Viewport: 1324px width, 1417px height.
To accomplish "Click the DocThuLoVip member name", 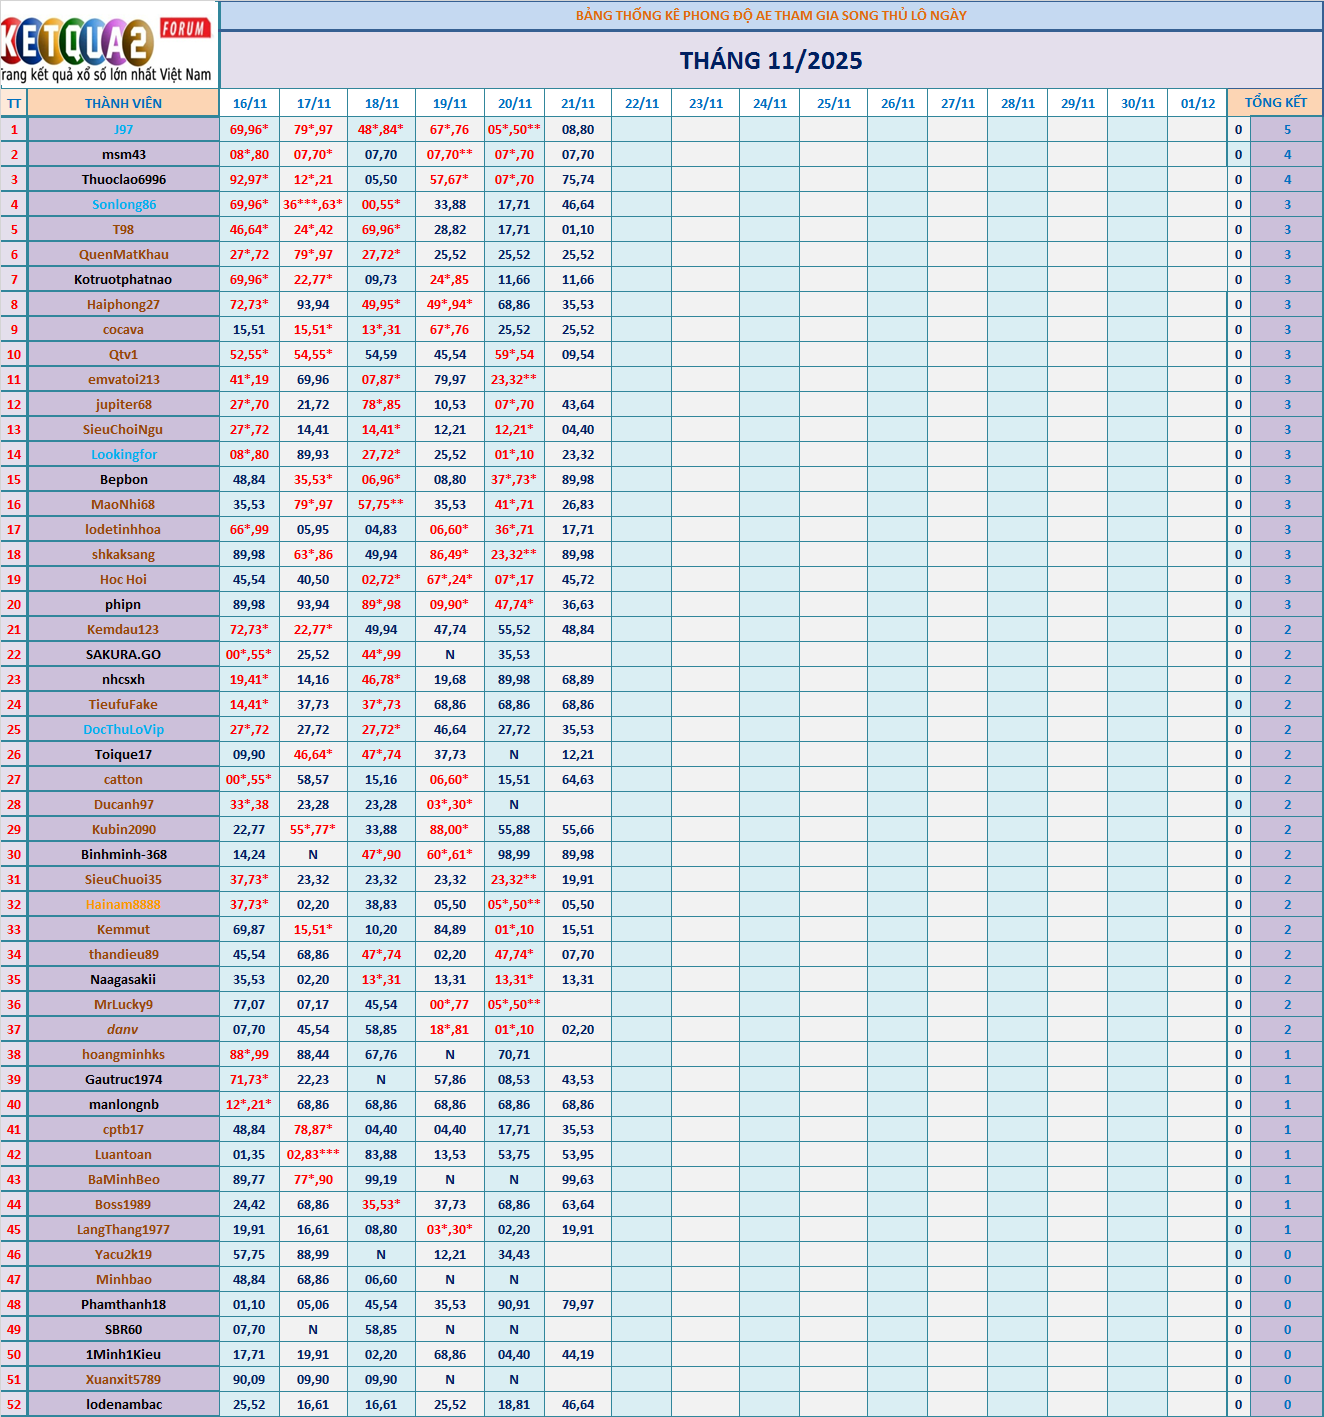I will coord(124,729).
